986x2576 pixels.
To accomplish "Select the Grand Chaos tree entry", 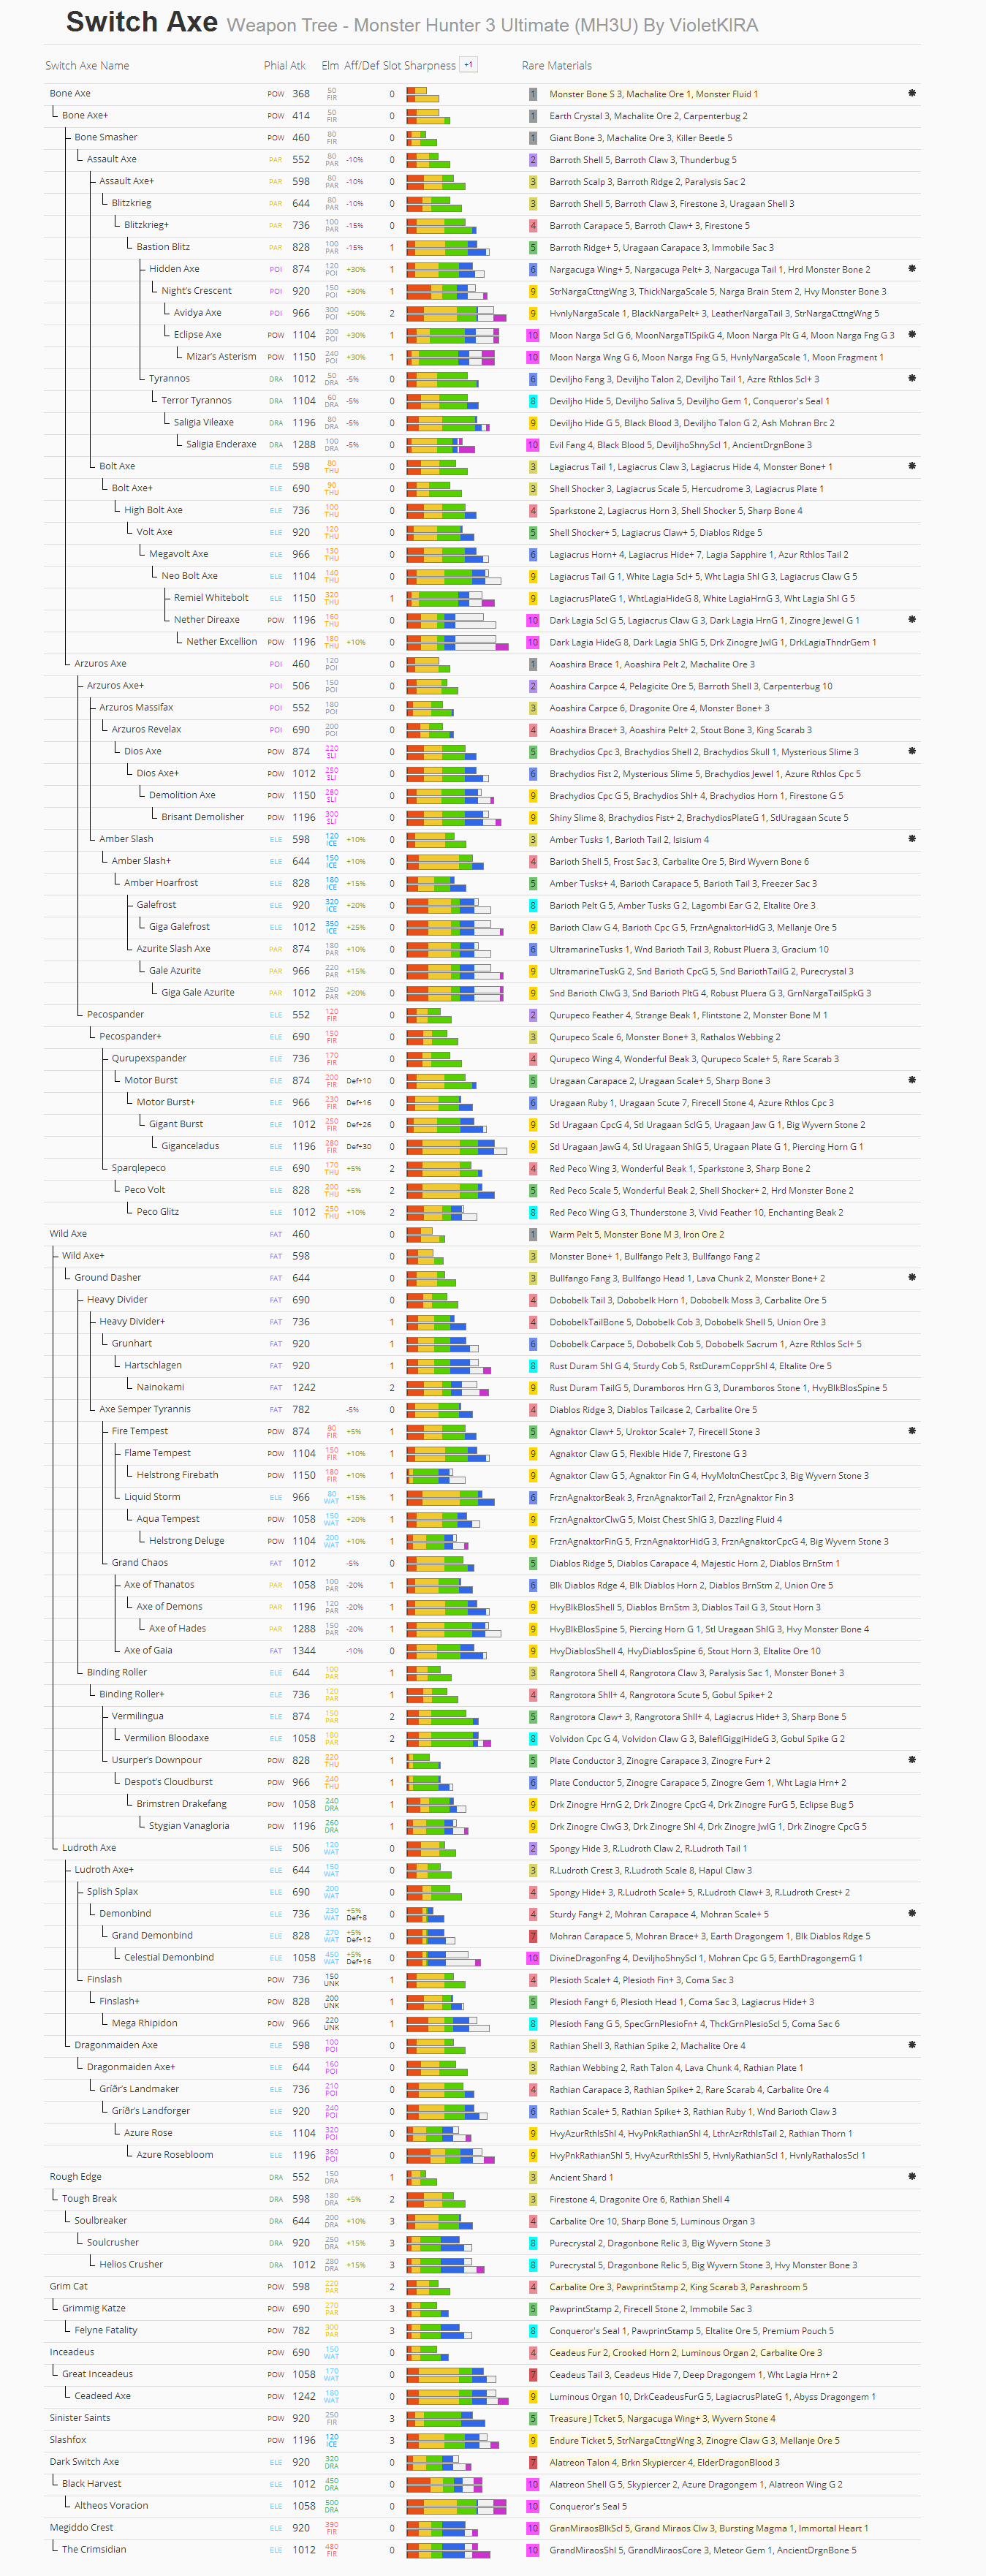I will (140, 1563).
